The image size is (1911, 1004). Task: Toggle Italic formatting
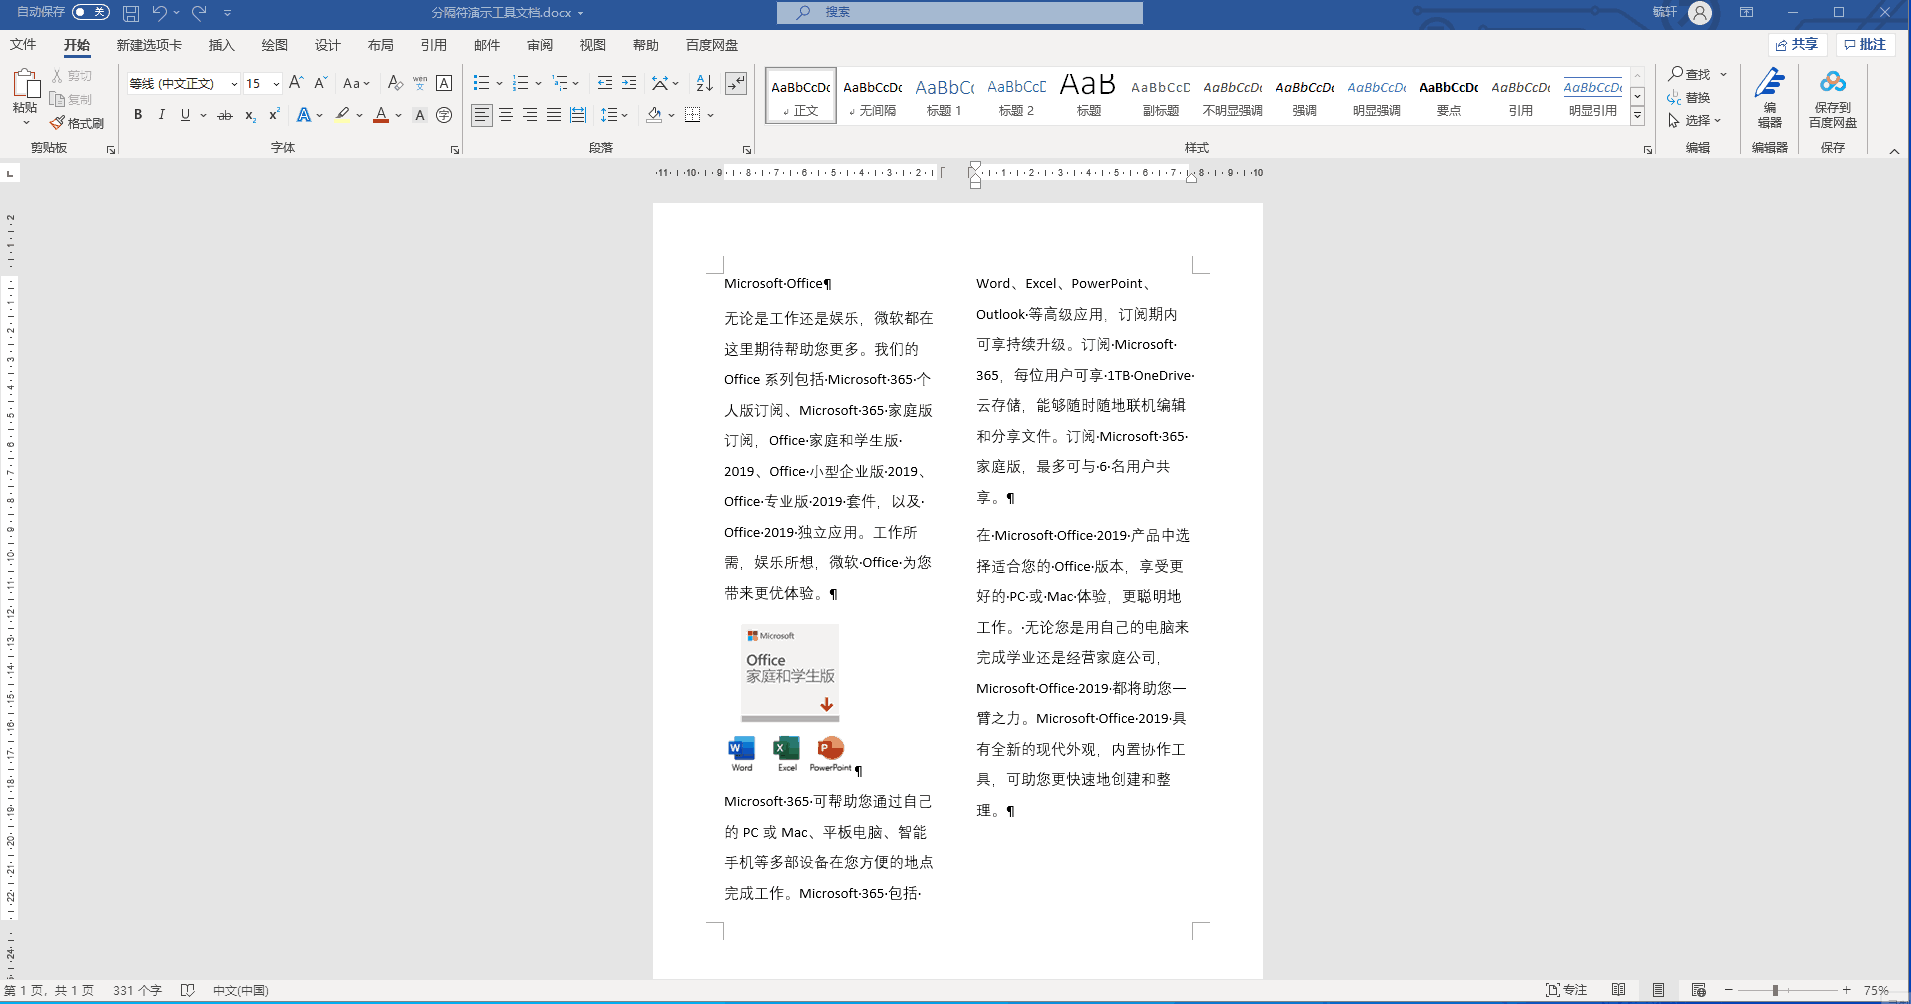tap(161, 115)
